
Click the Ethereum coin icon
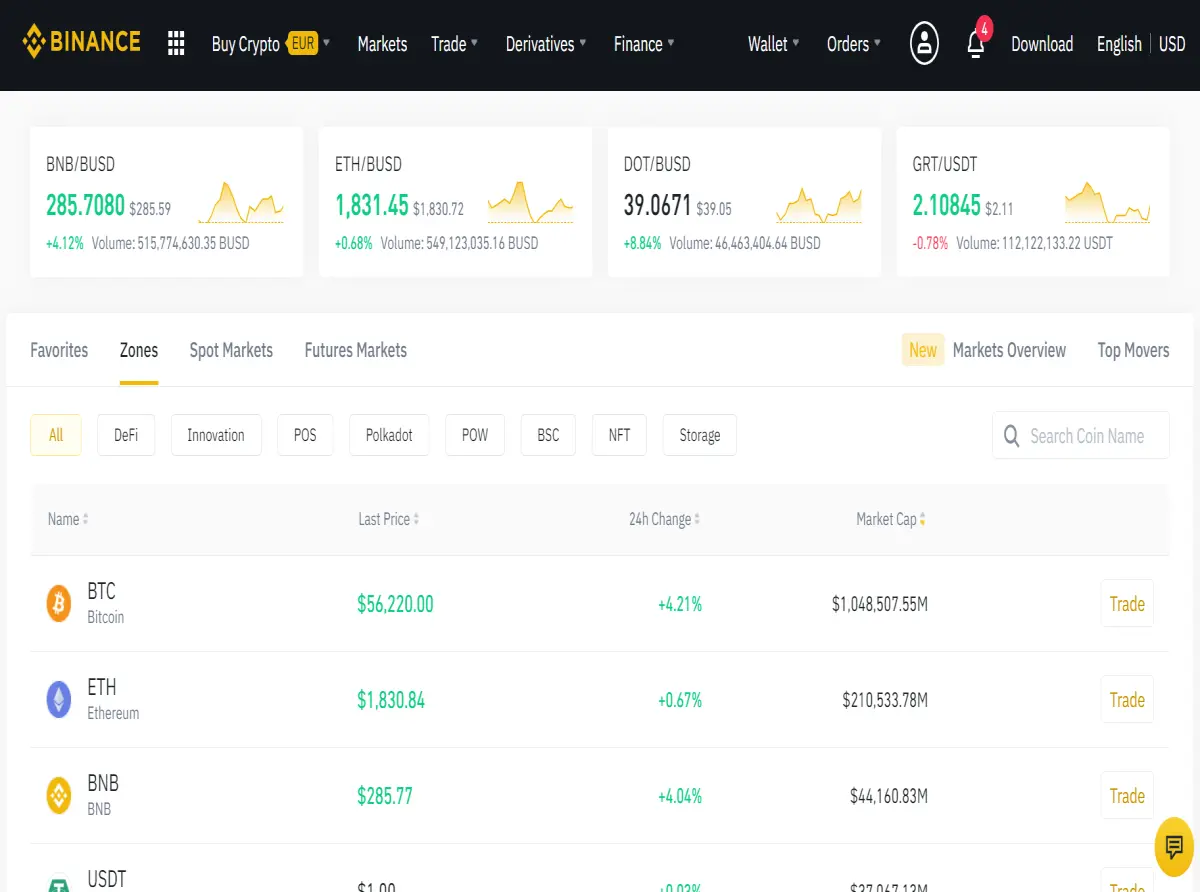click(59, 700)
